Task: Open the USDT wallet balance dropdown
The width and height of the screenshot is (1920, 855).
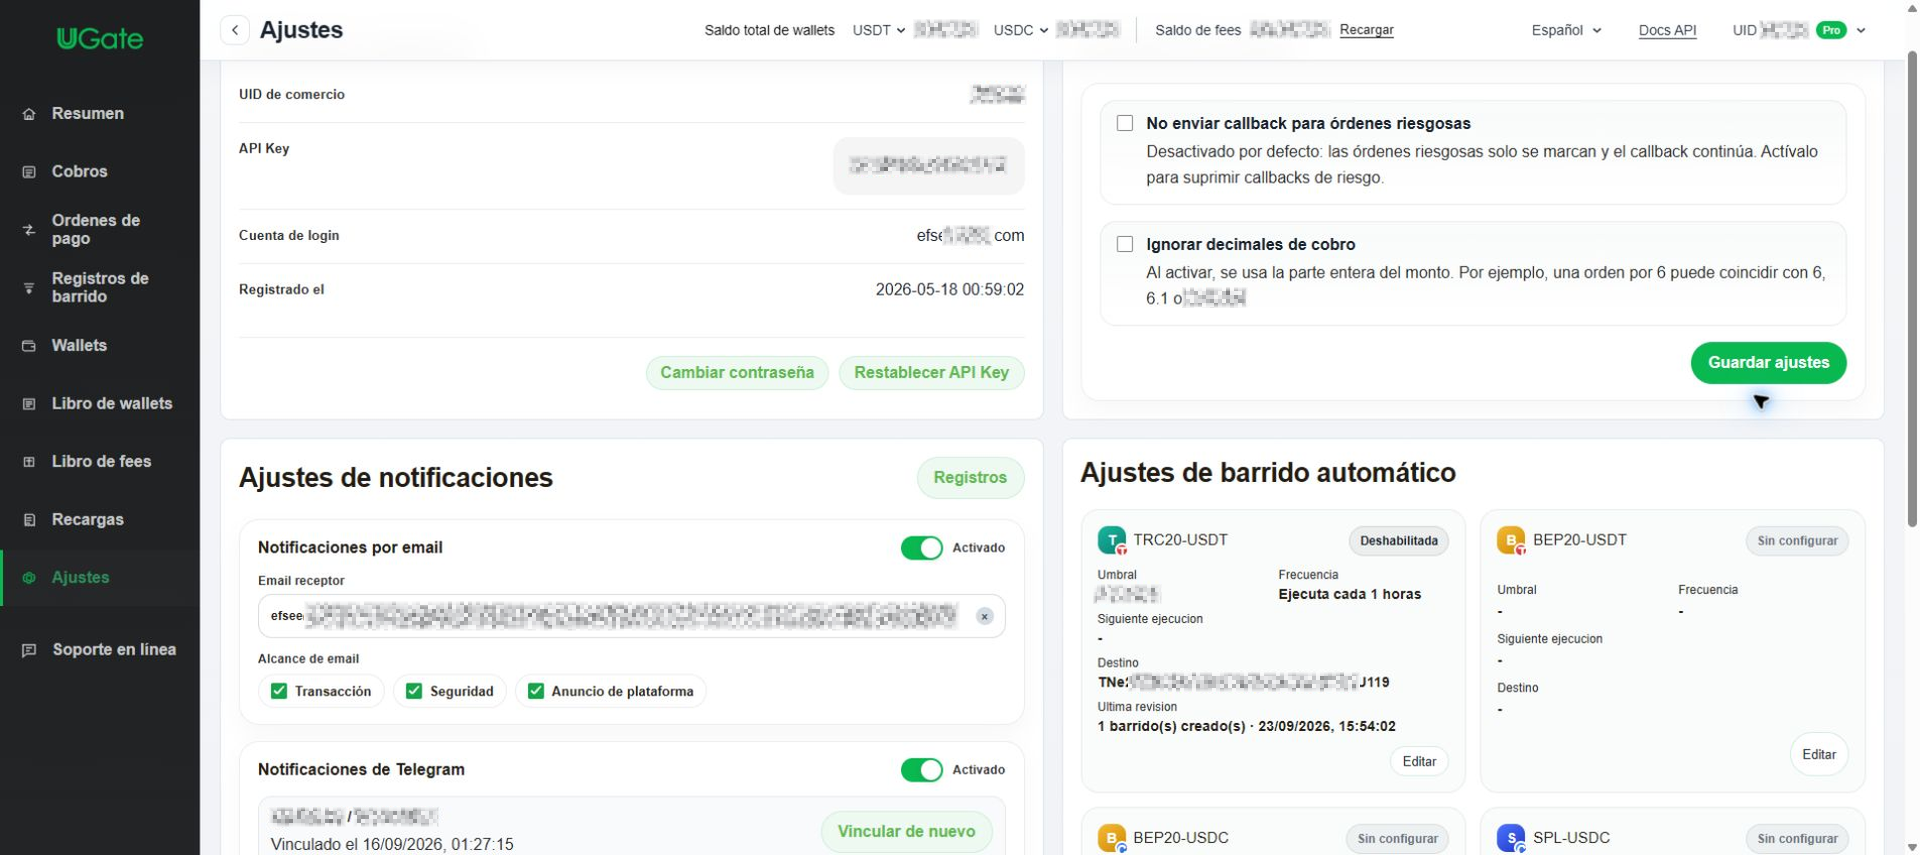Action: [879, 30]
